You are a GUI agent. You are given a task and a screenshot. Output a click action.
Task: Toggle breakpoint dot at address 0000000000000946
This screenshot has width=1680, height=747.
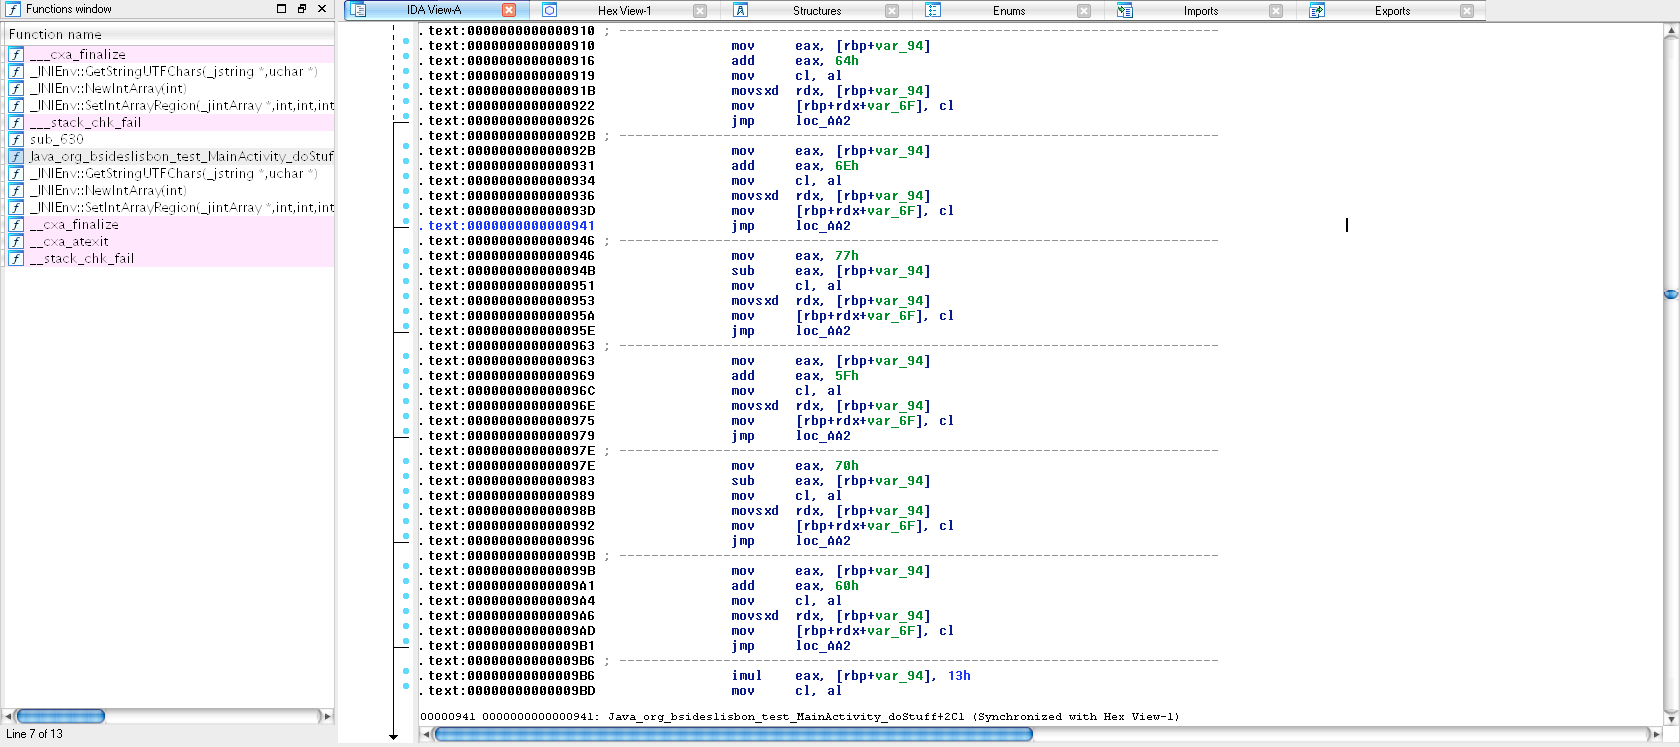click(x=406, y=251)
